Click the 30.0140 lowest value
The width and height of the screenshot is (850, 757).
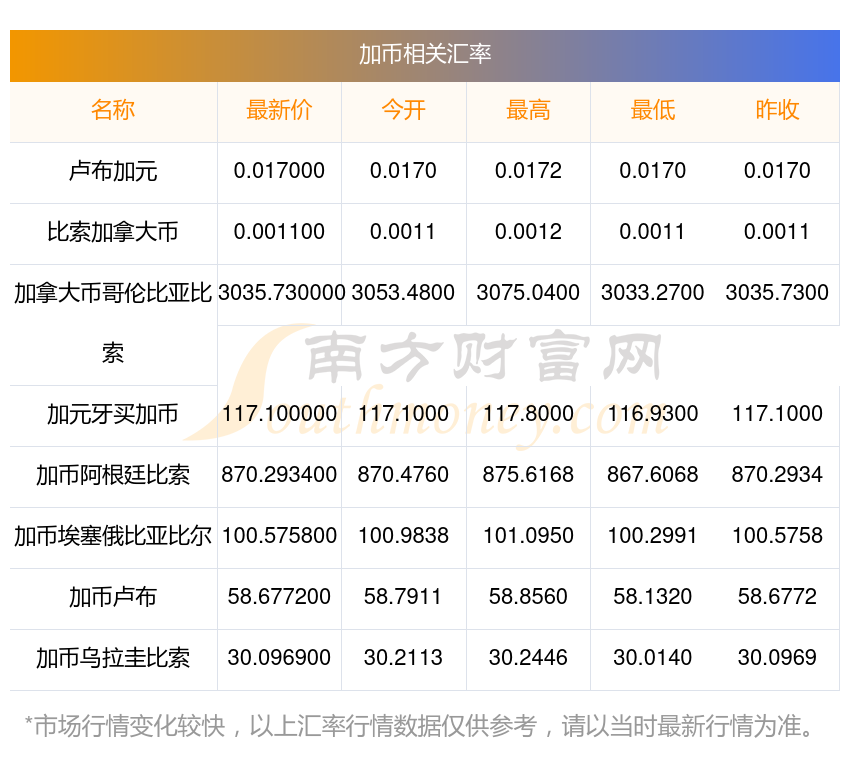[653, 658]
